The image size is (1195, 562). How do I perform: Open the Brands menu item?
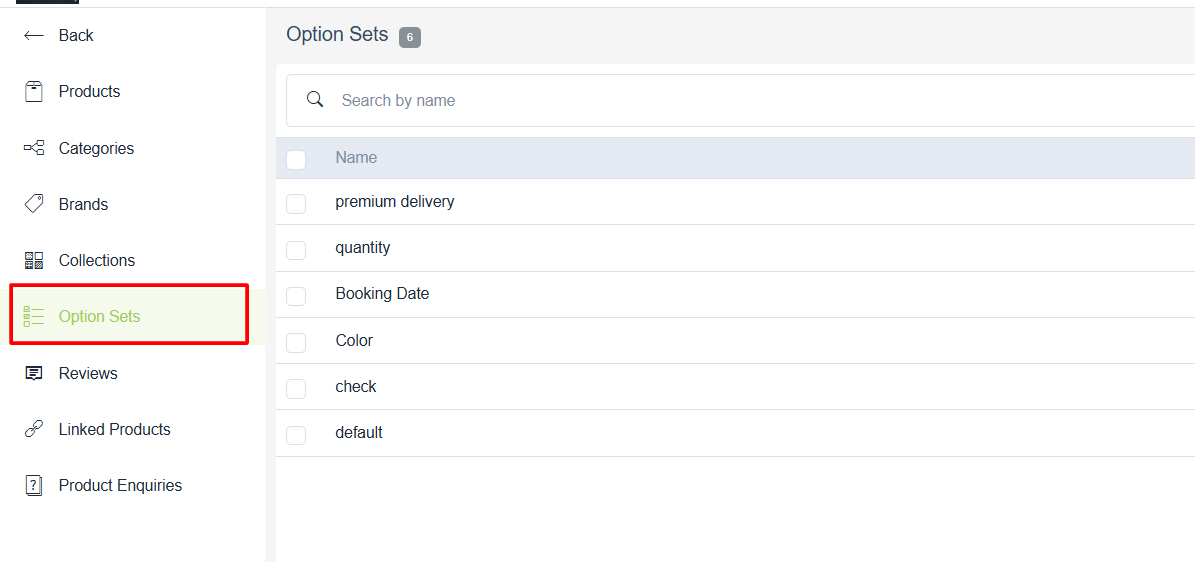(x=83, y=204)
